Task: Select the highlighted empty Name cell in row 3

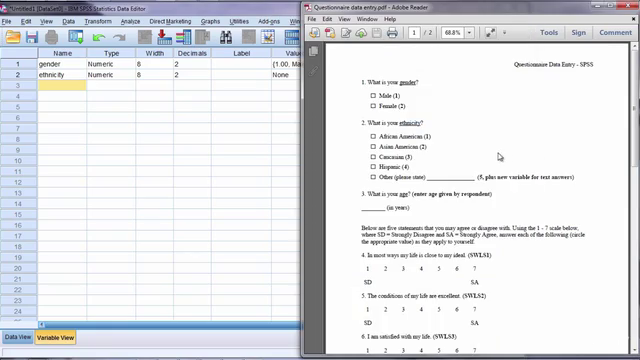Action: click(62, 85)
